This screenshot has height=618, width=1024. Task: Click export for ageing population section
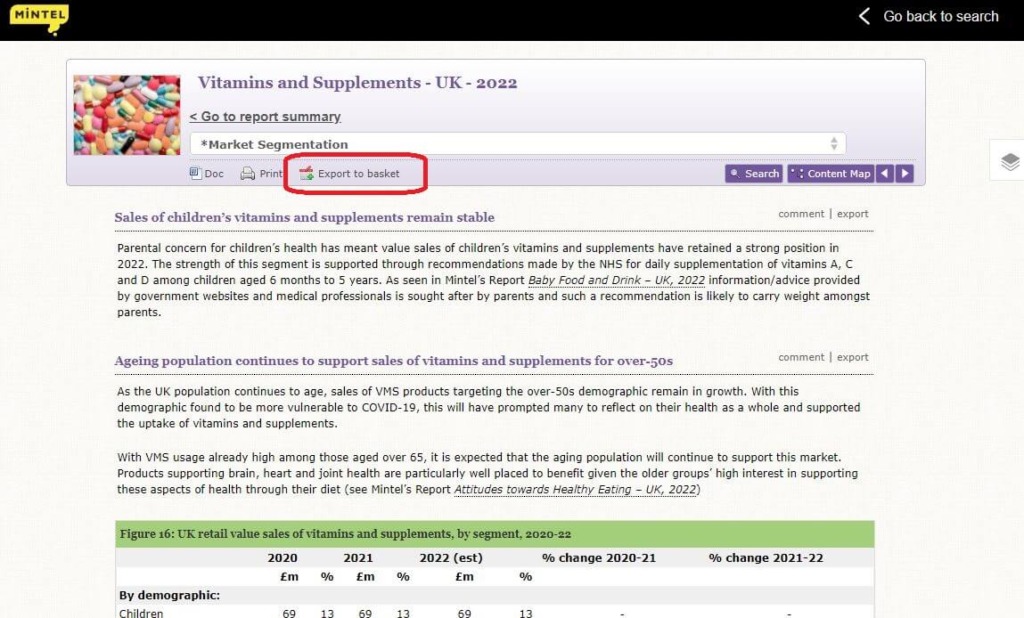pyautogui.click(x=853, y=357)
